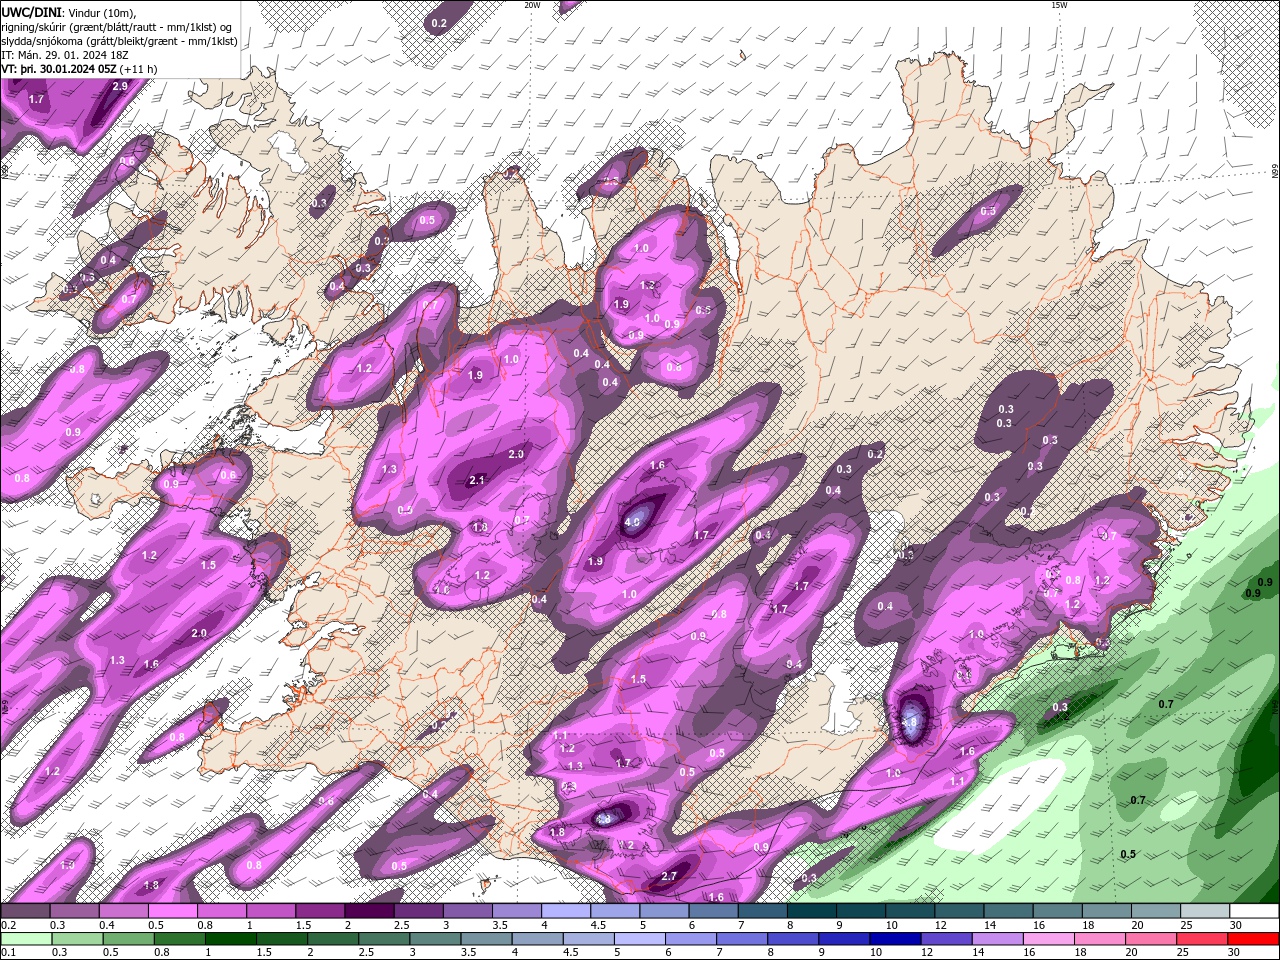Click the 2.7 precipitation value on the map

pos(670,877)
